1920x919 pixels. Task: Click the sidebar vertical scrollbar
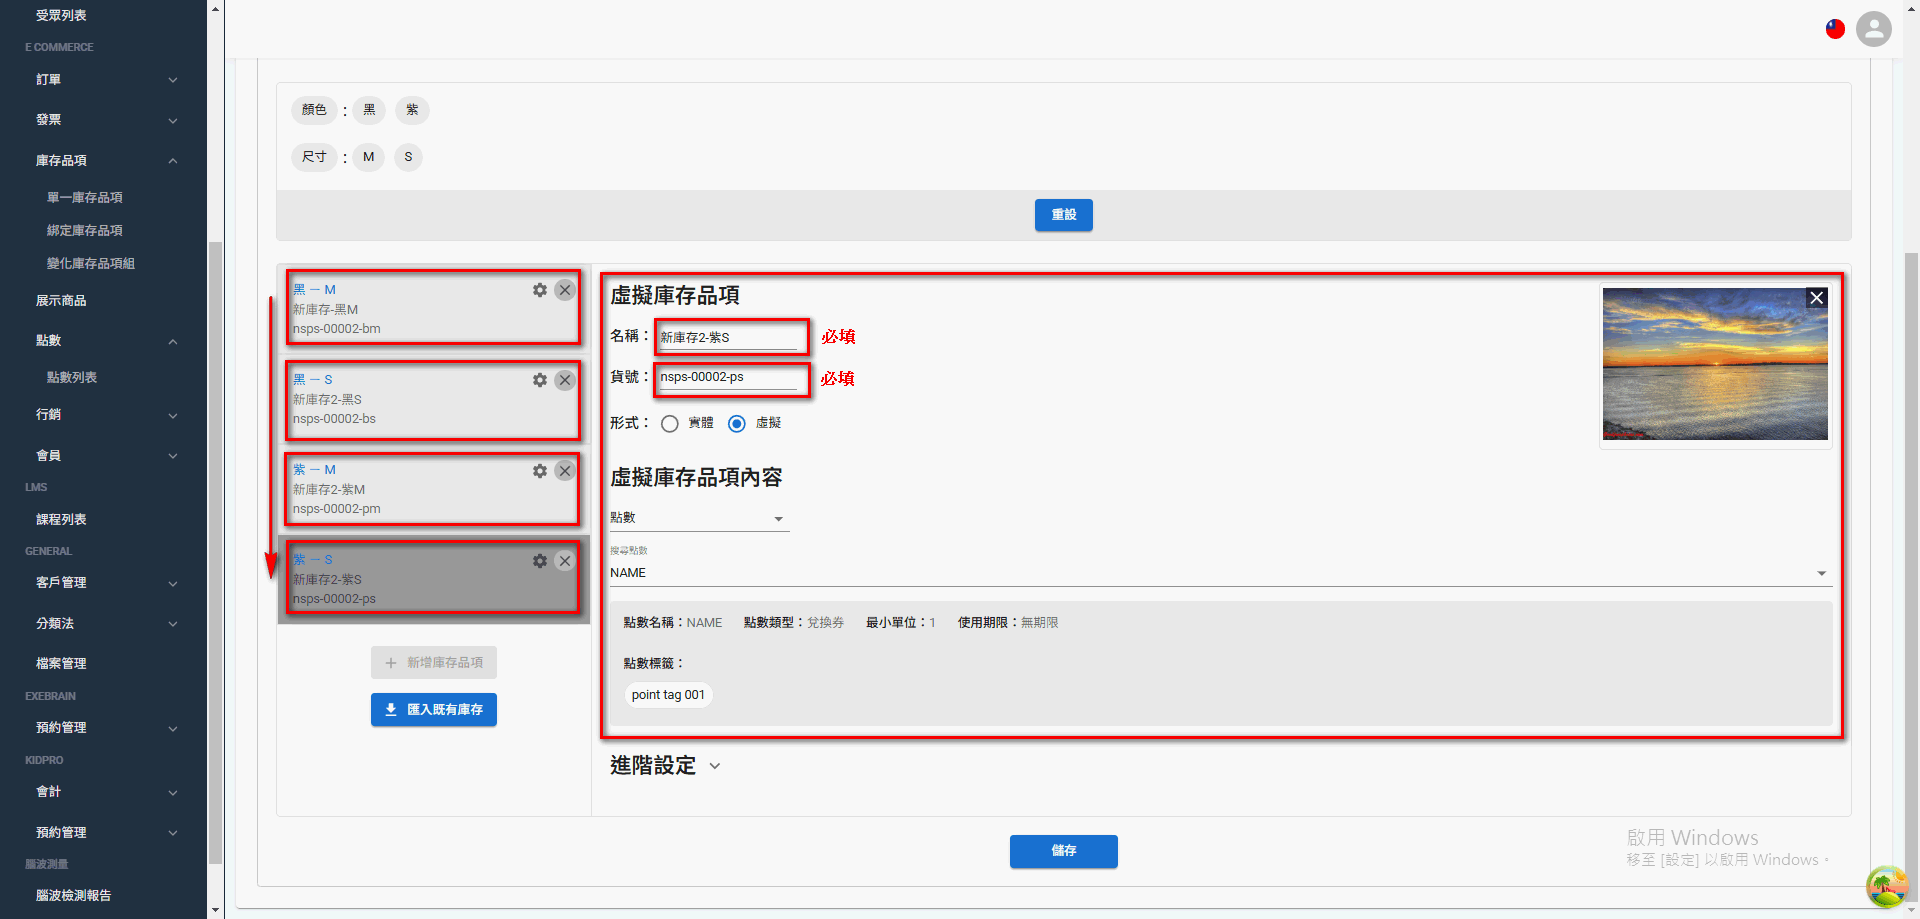(215, 552)
